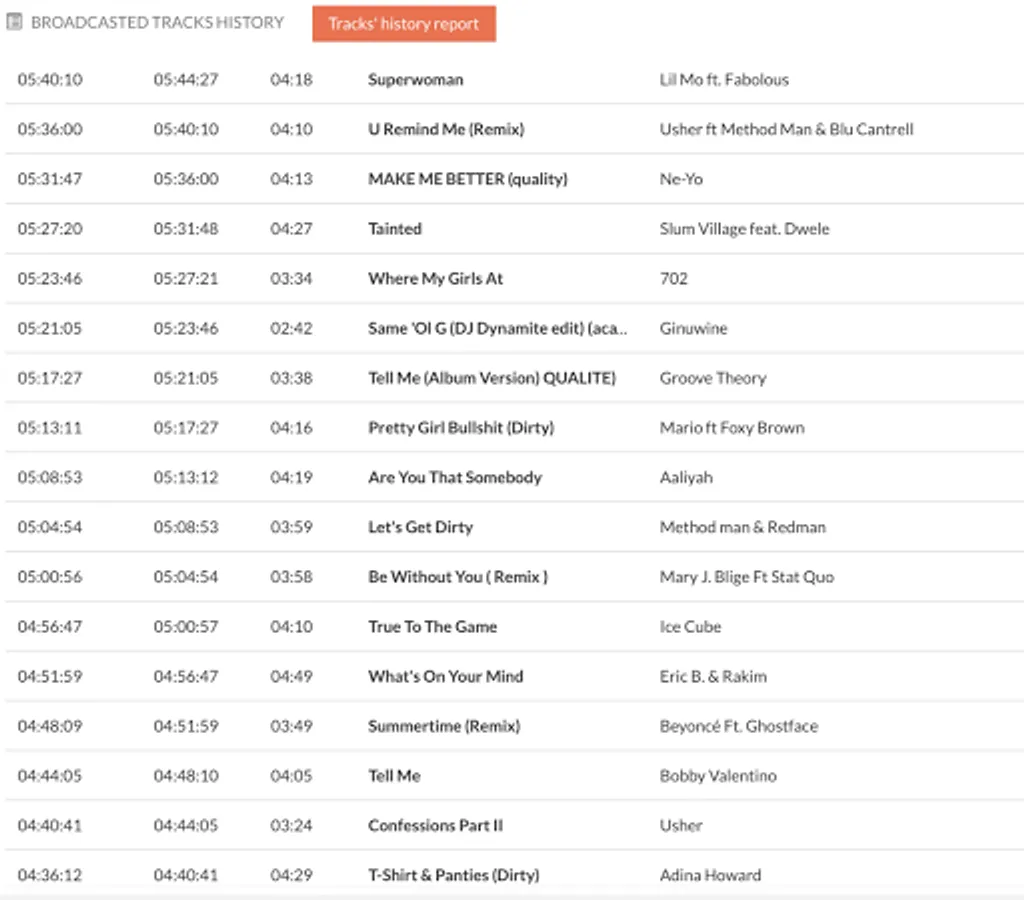
Task: Click artist Slum Village feat. Dwele
Action: point(744,229)
